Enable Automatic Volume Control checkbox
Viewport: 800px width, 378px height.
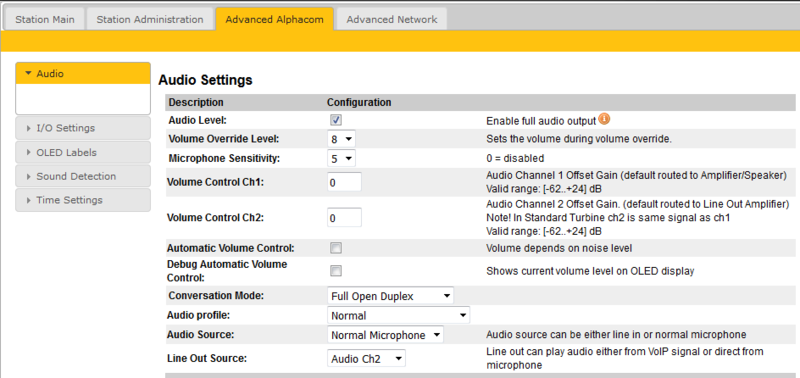(x=336, y=248)
